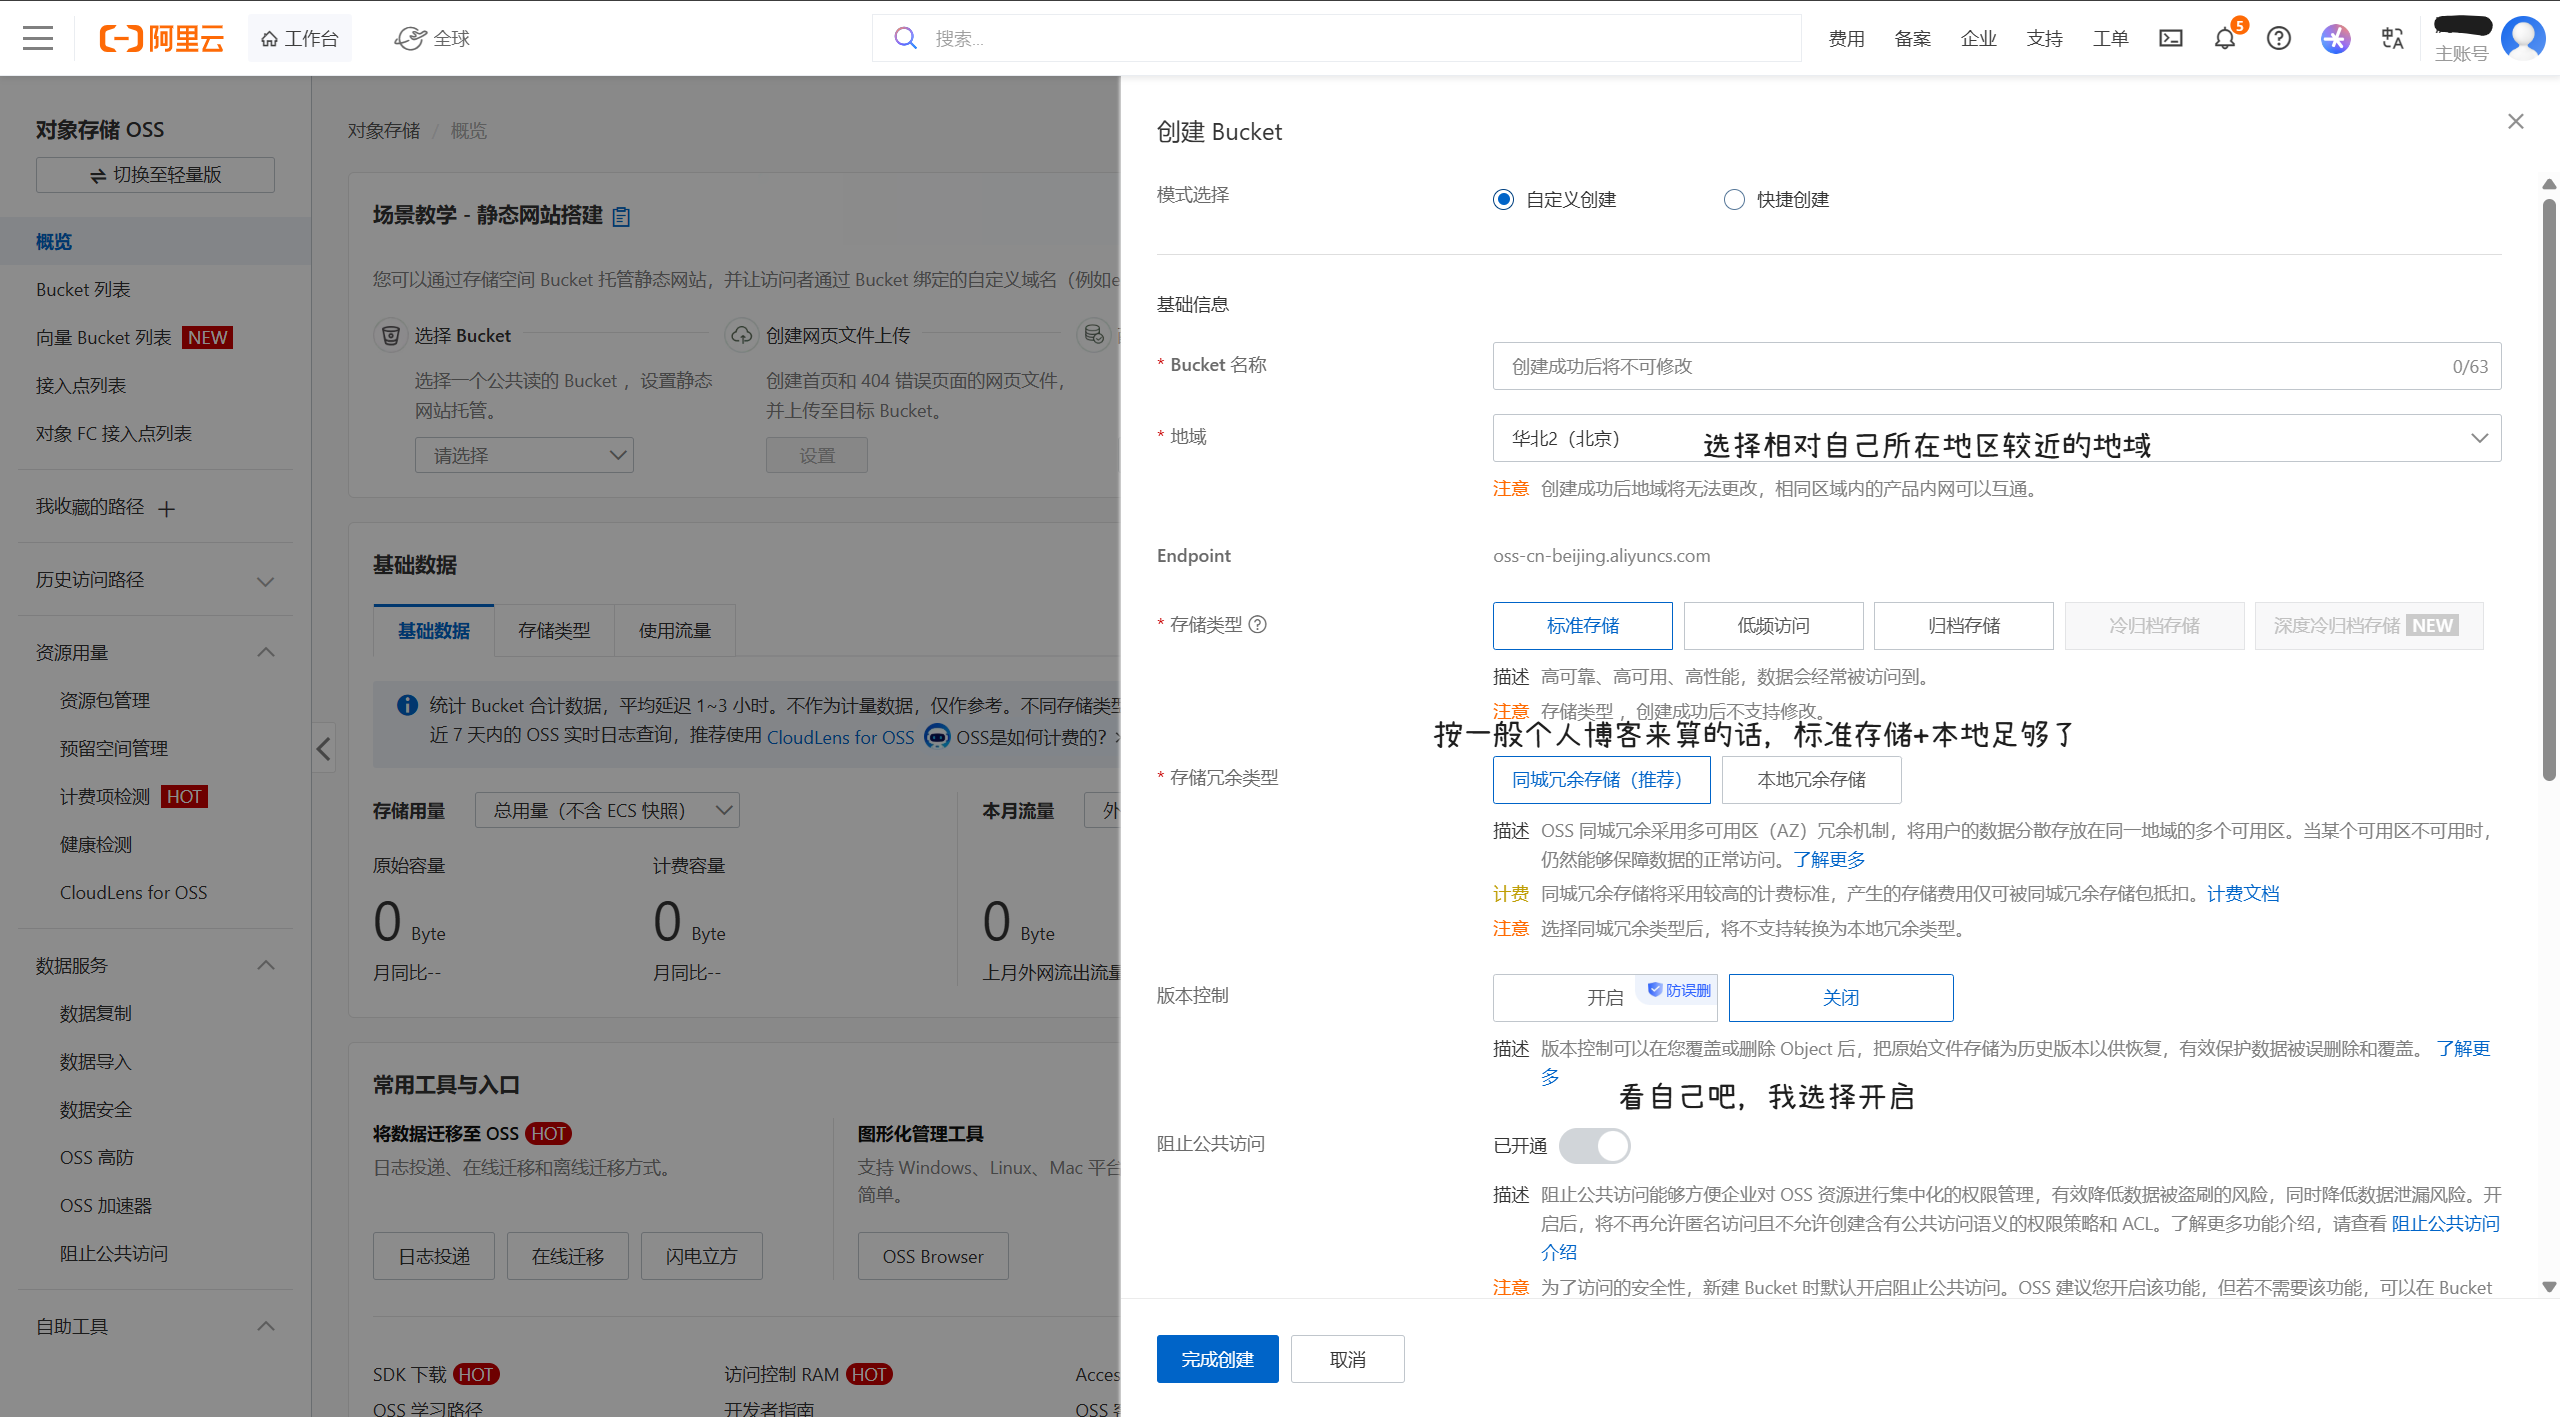This screenshot has height=1417, width=2560.
Task: Select the 自定义创建 radio button
Action: click(1503, 199)
